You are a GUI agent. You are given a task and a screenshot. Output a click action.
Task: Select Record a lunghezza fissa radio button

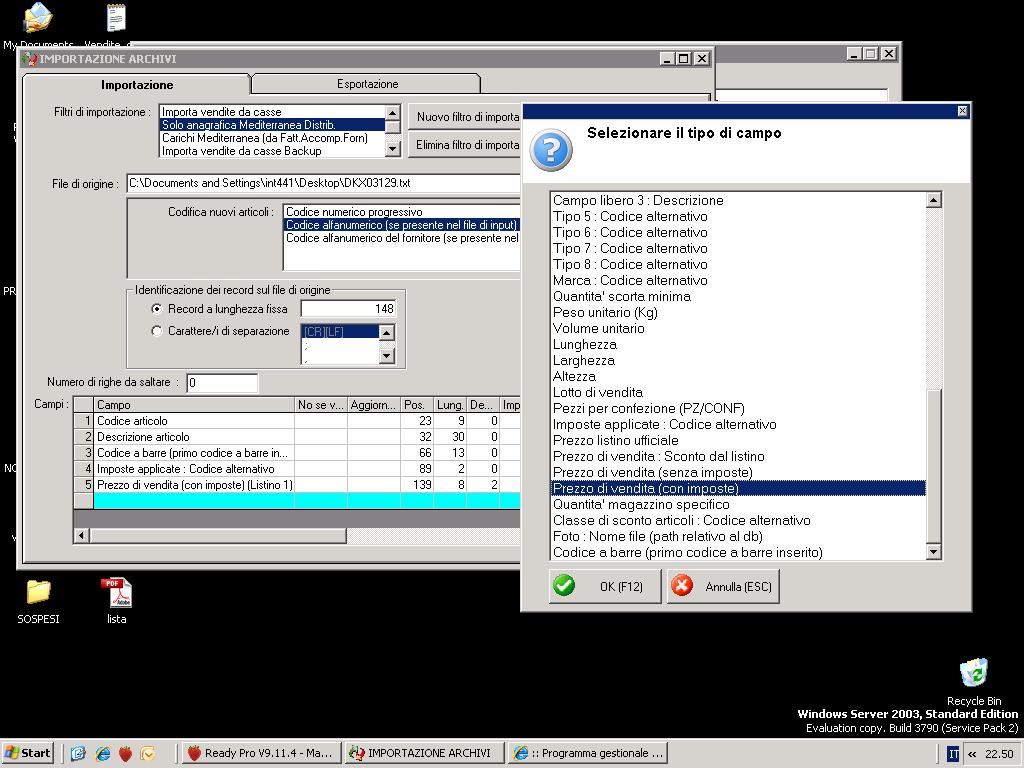[x=157, y=309]
